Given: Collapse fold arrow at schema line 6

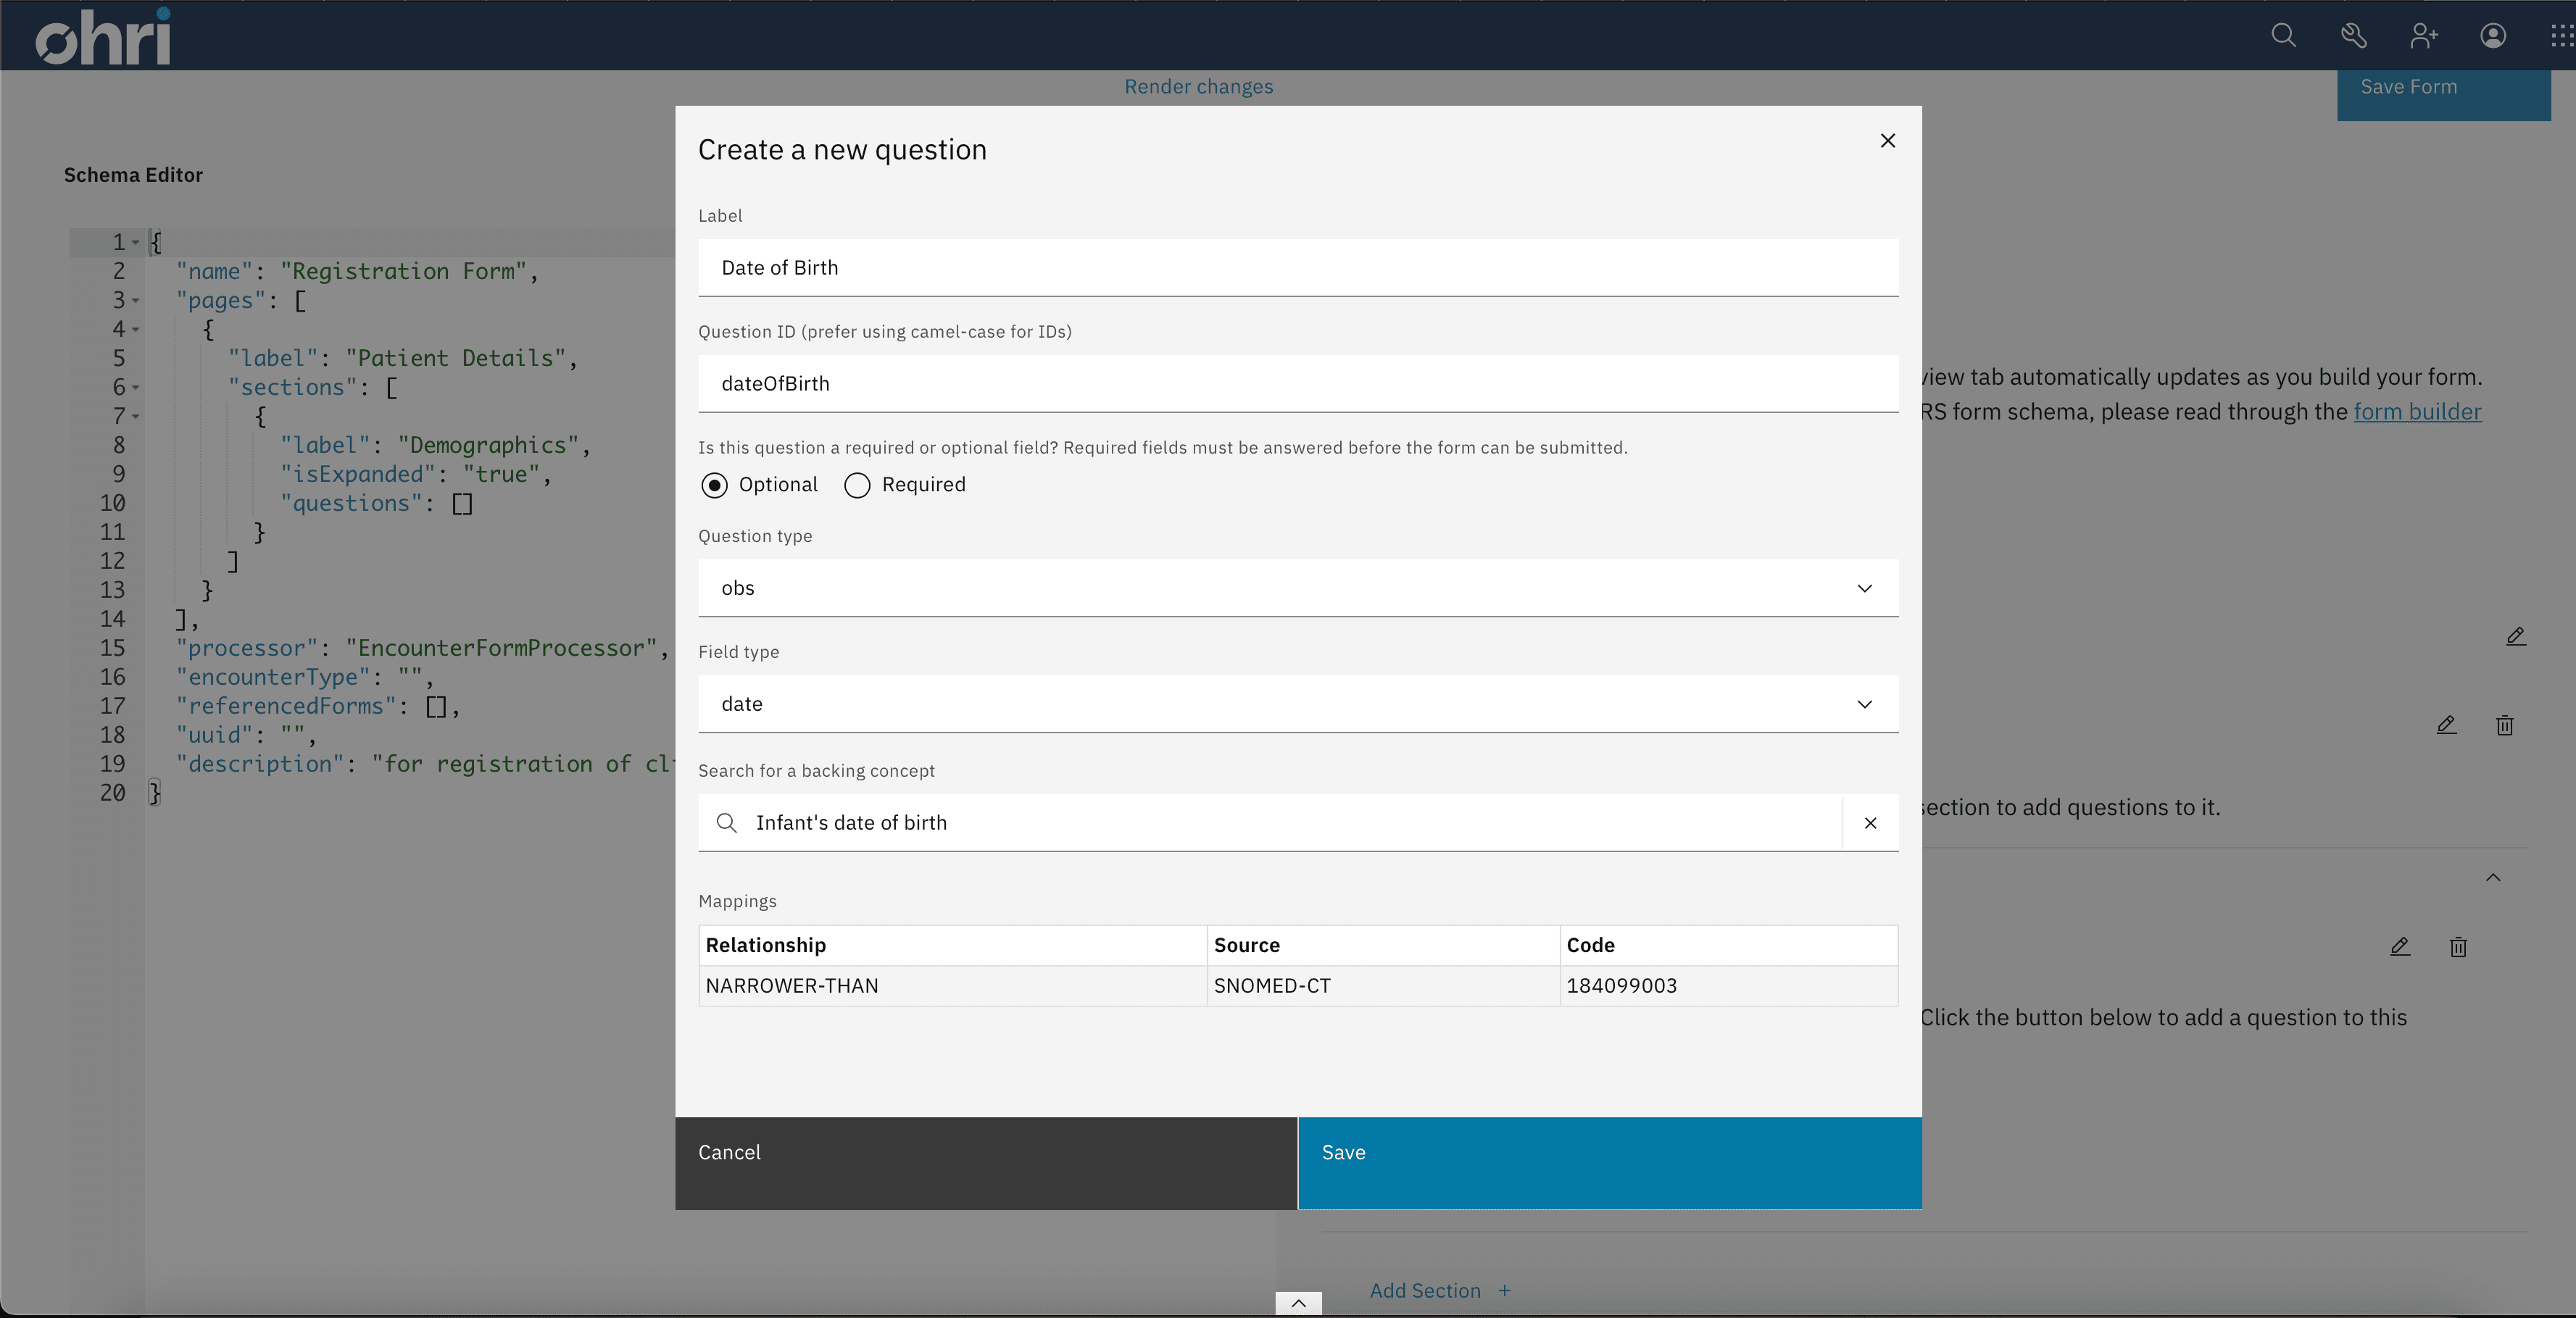Looking at the screenshot, I should point(136,387).
